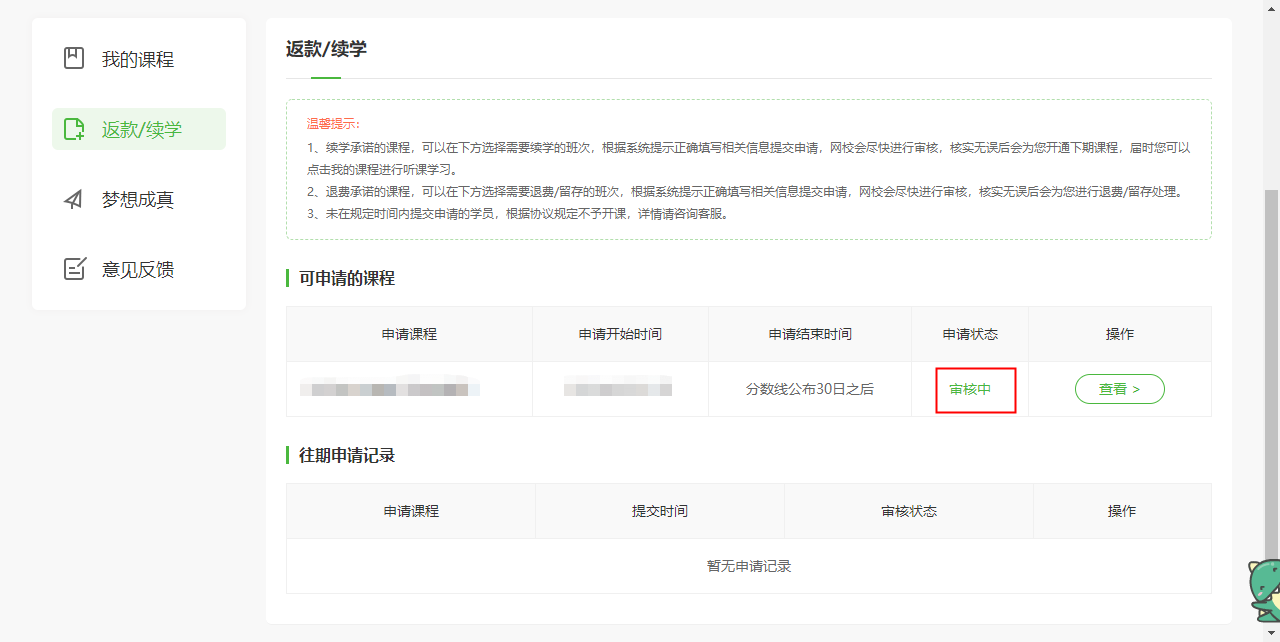Click the 申请开始时间 column header
This screenshot has height=642, width=1280.
coord(620,334)
